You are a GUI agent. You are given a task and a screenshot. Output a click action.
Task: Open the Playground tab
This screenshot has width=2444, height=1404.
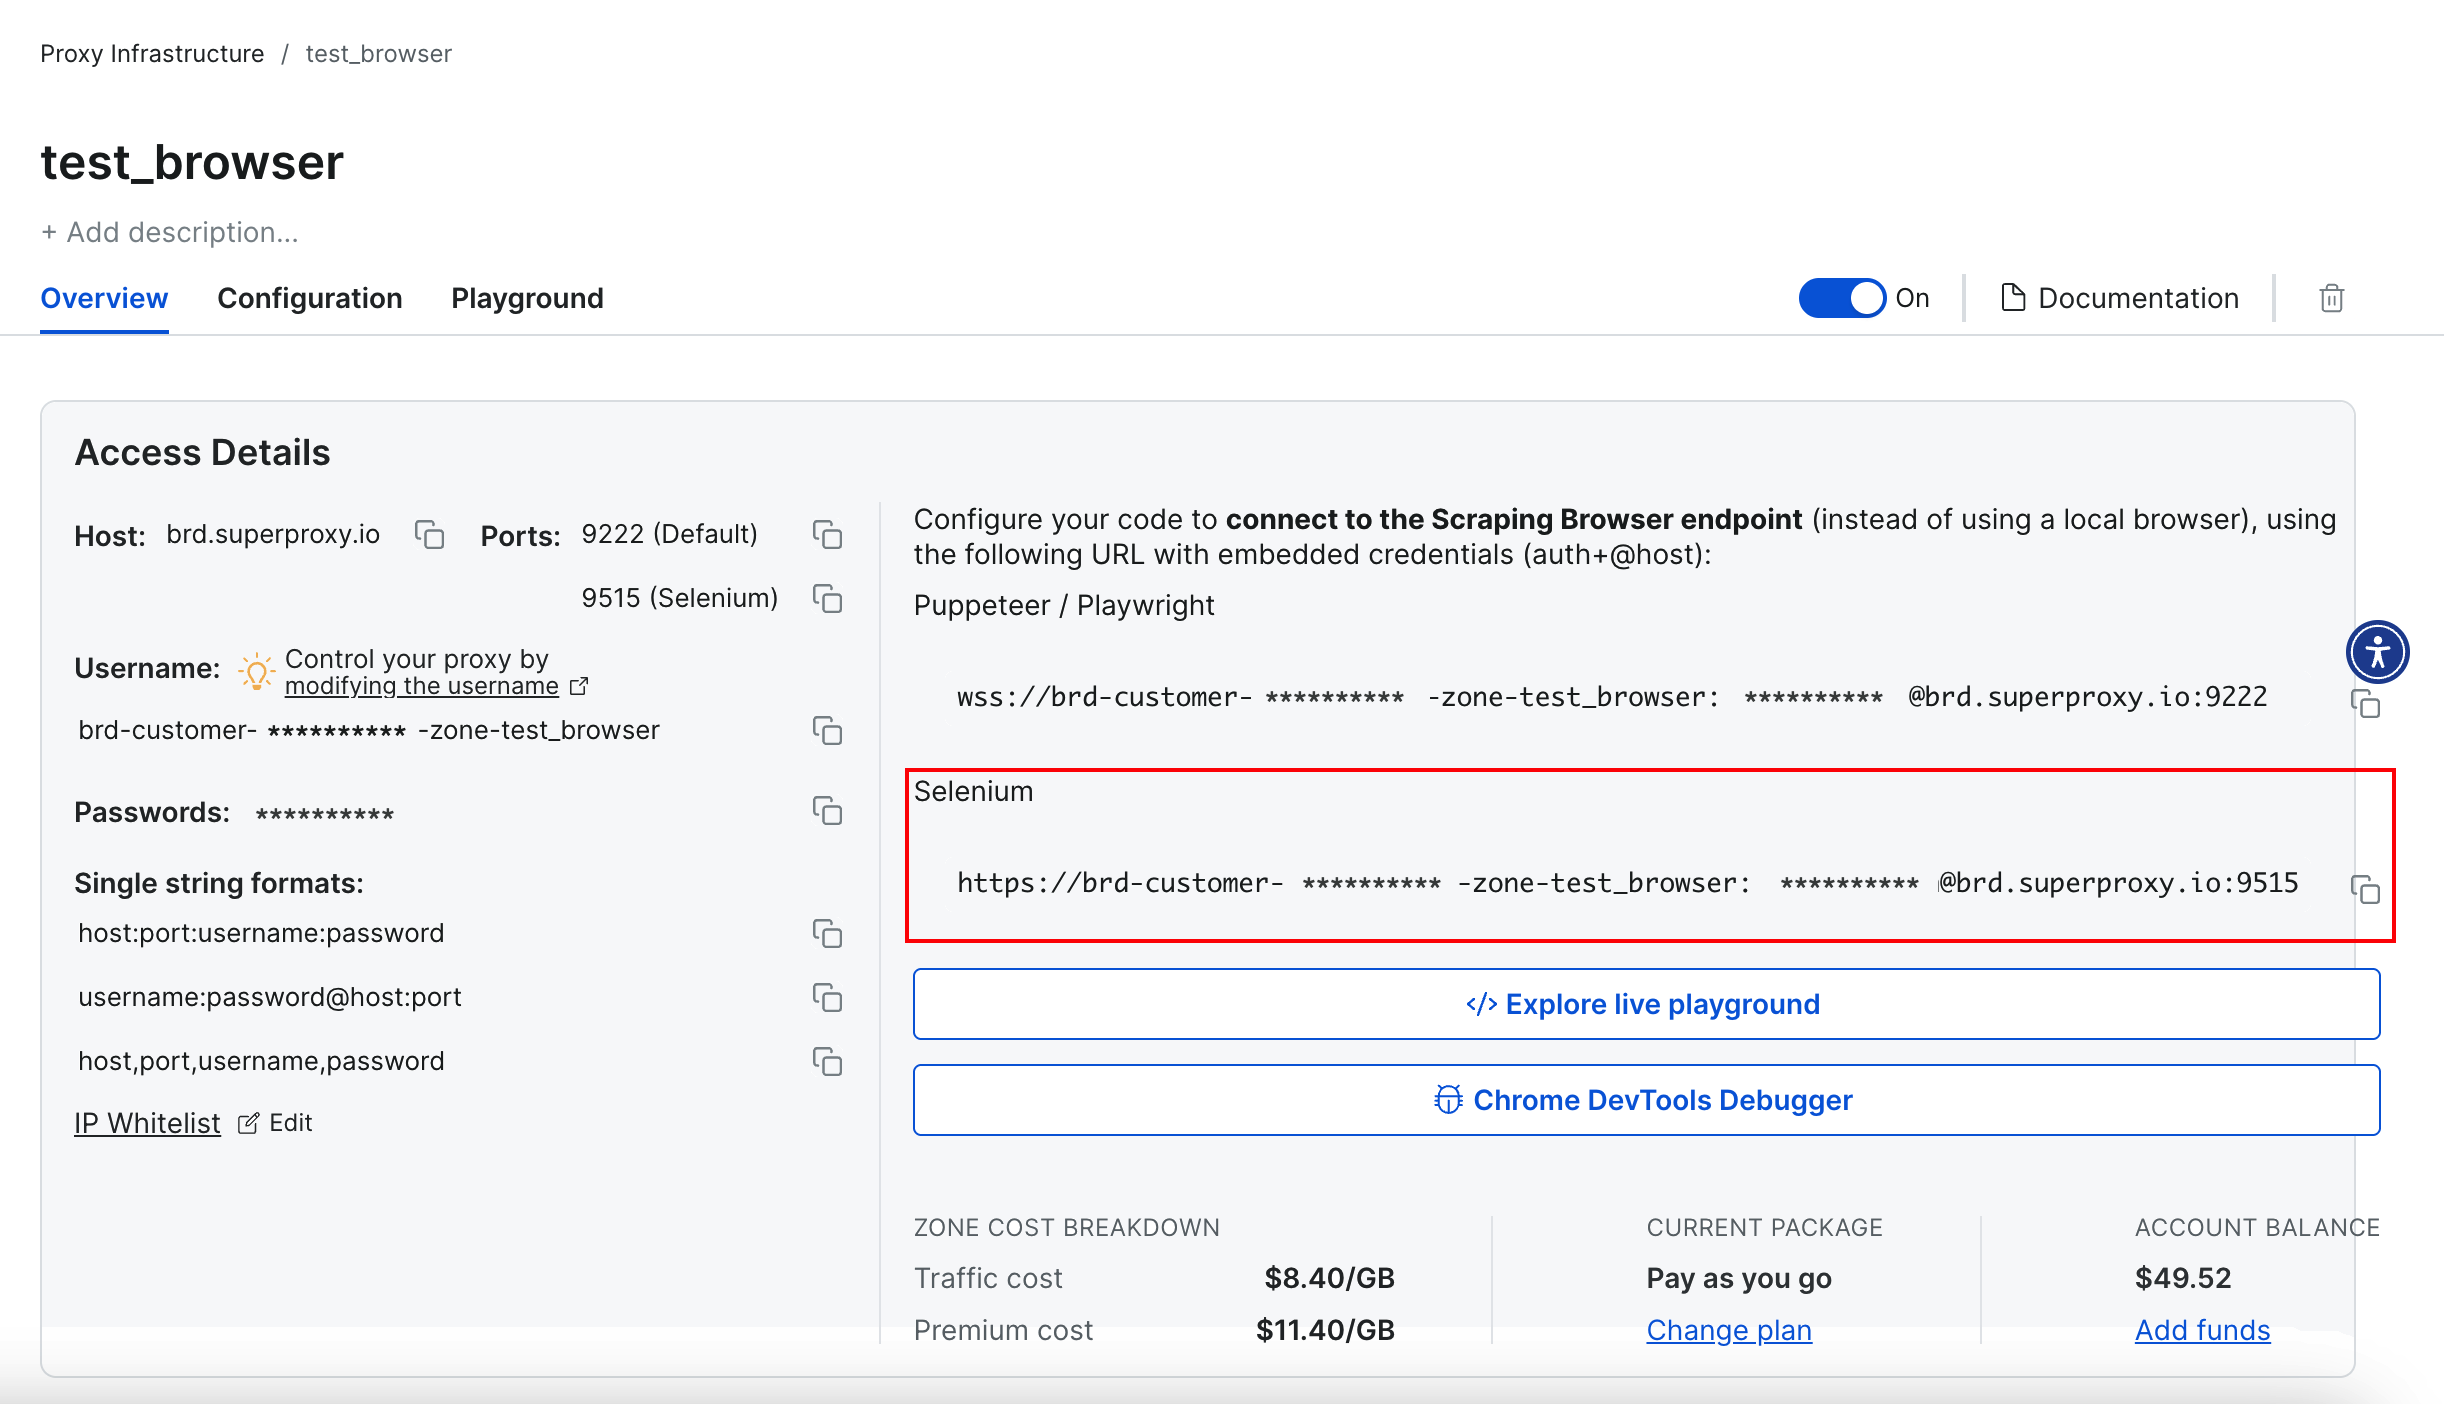(527, 298)
